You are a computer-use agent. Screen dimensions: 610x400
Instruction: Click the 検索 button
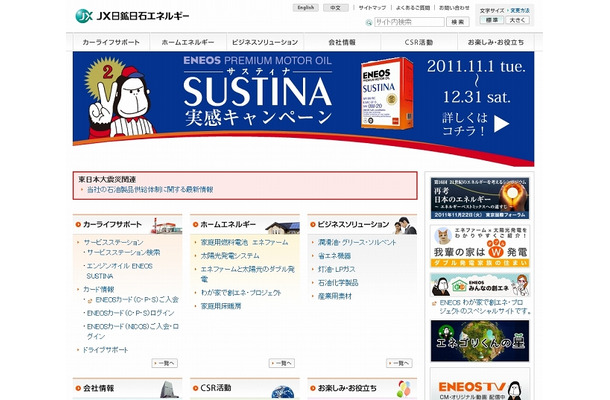click(458, 22)
